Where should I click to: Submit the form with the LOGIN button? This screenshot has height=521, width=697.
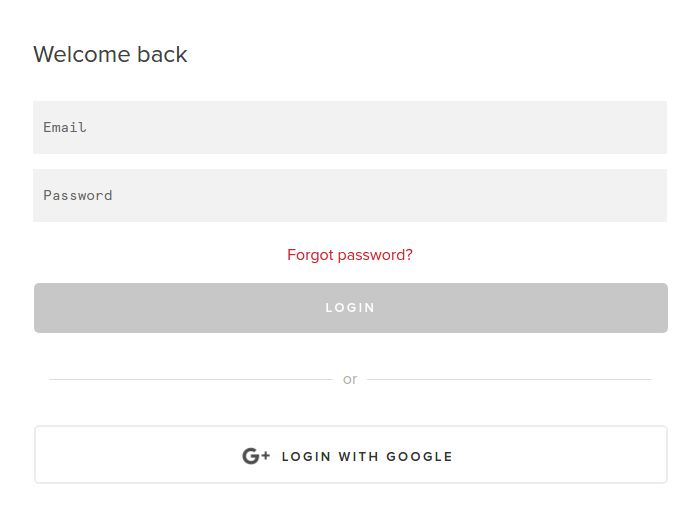pyautogui.click(x=350, y=308)
